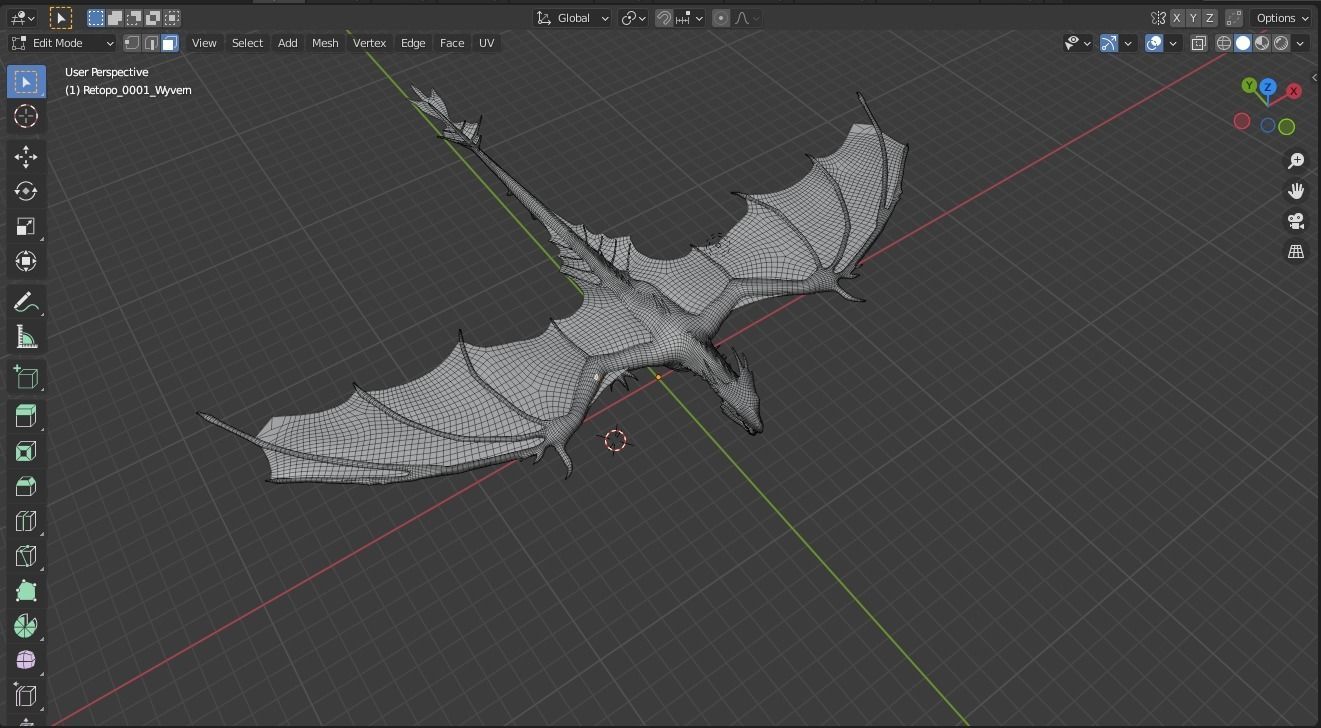Set selection mode to Invert
Viewport: 1321px width, 728px height.
point(153,18)
